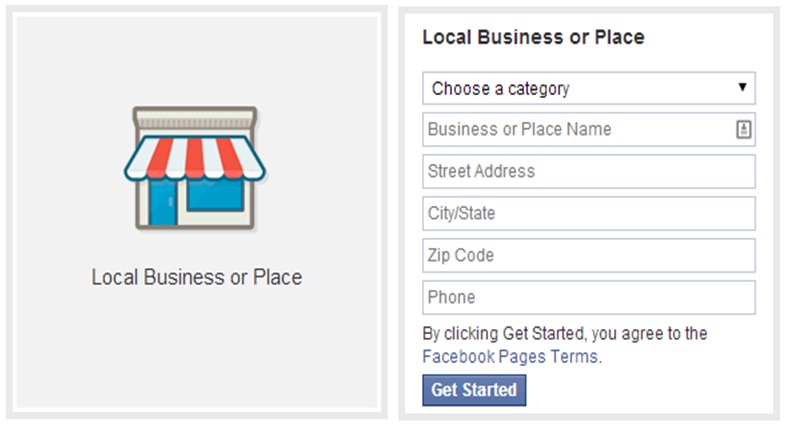Select the City/State input box
Viewport: 786px width, 427px height.
pyautogui.click(x=588, y=214)
